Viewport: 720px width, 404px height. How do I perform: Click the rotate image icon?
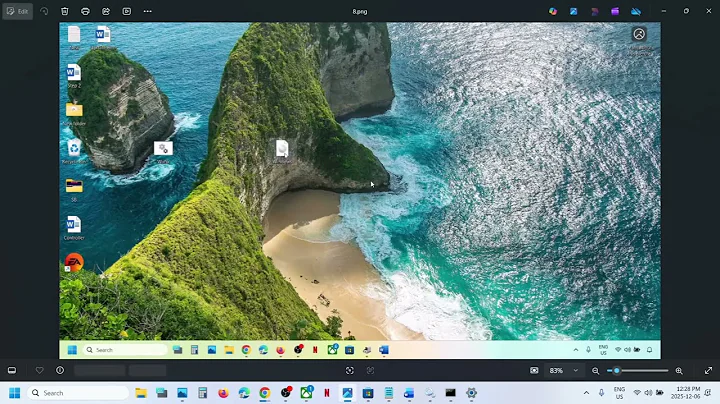44,11
